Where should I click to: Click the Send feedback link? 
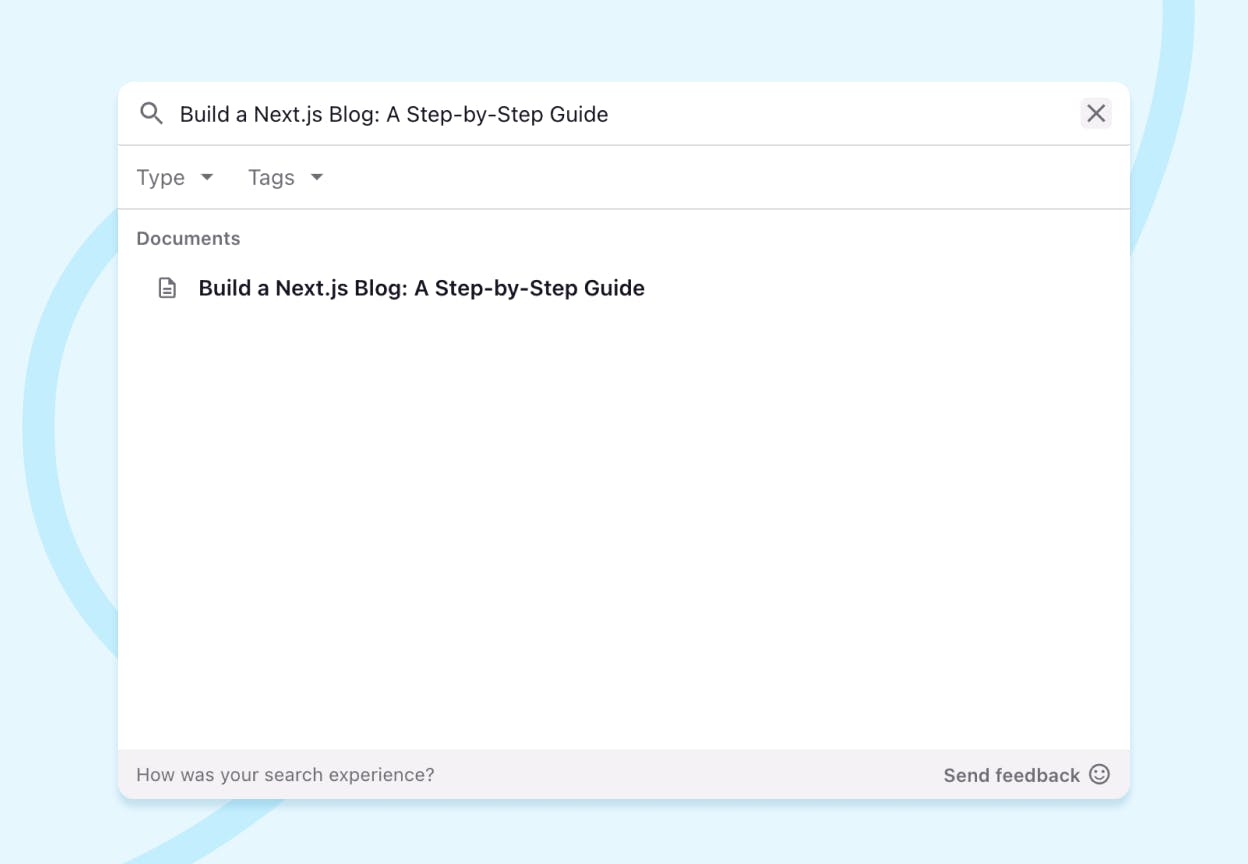(1011, 775)
